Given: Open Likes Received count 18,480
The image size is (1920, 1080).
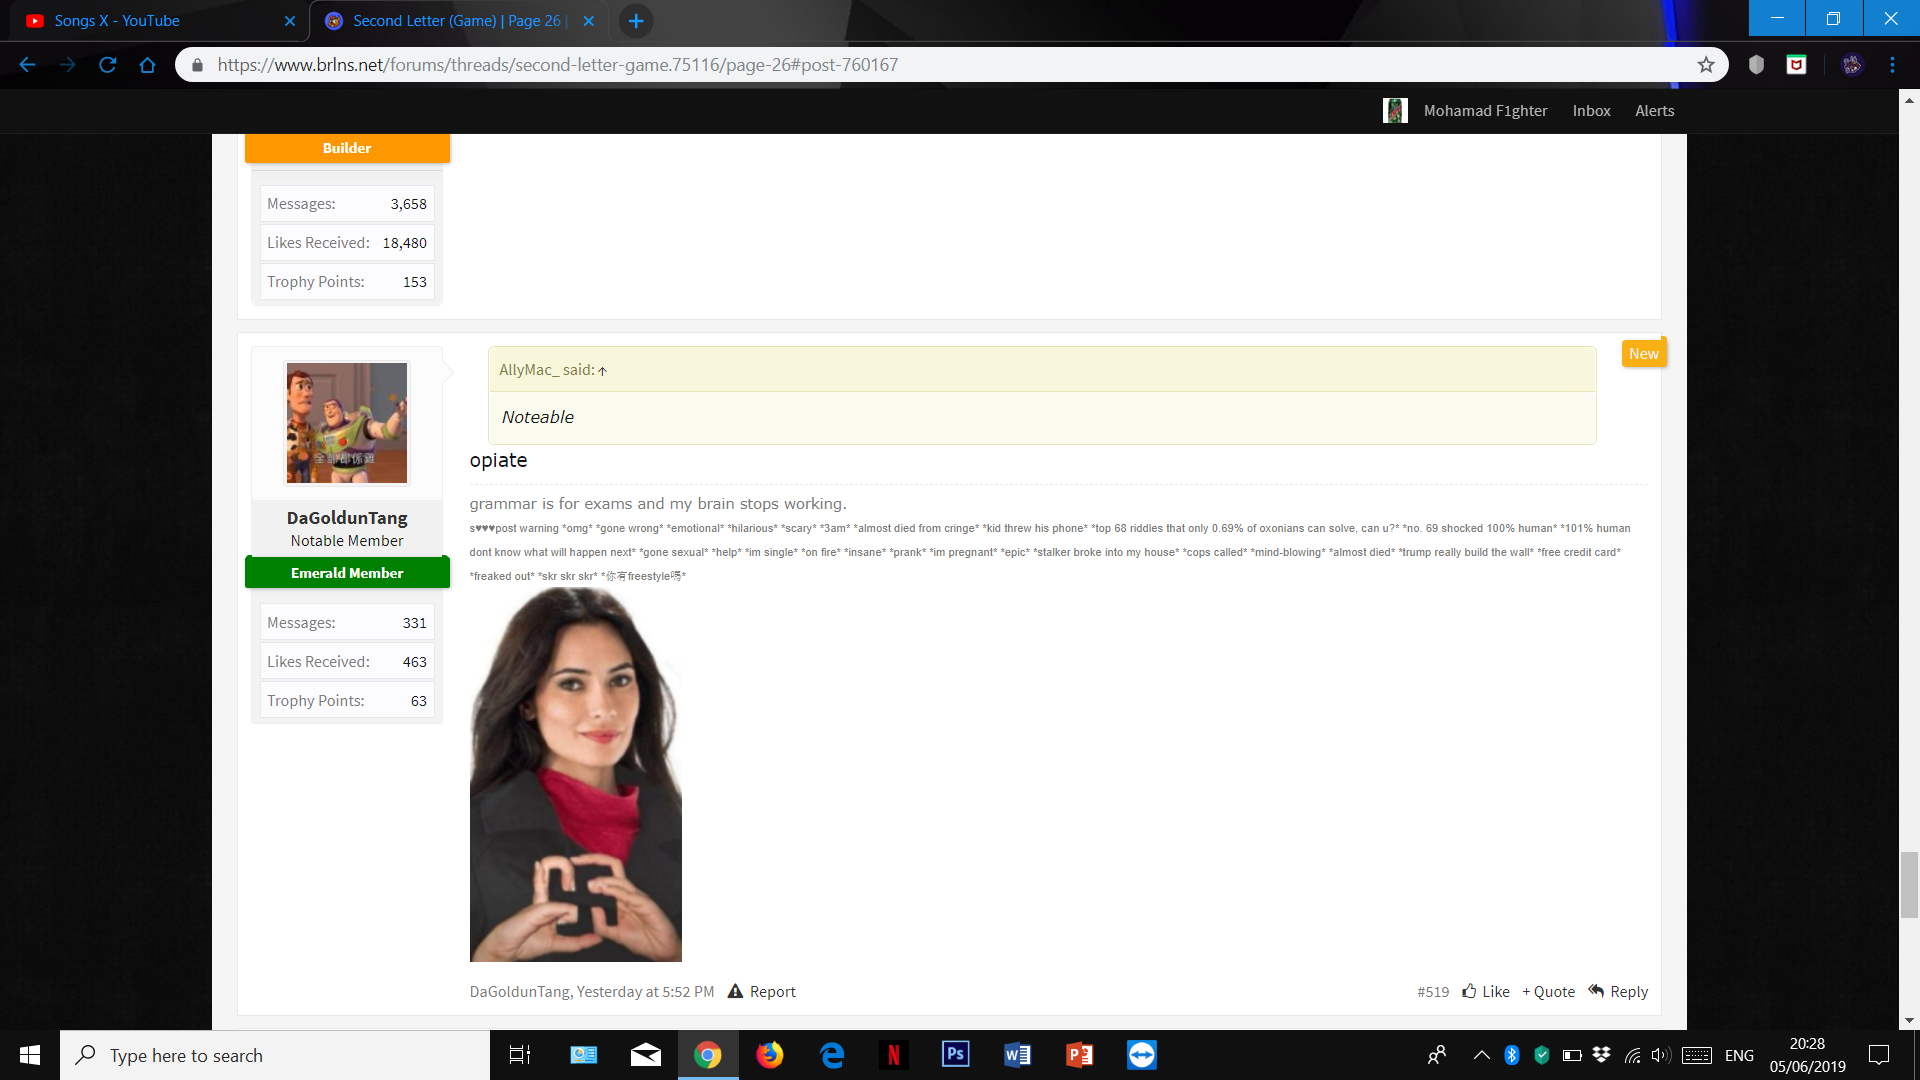Looking at the screenshot, I should 404,243.
